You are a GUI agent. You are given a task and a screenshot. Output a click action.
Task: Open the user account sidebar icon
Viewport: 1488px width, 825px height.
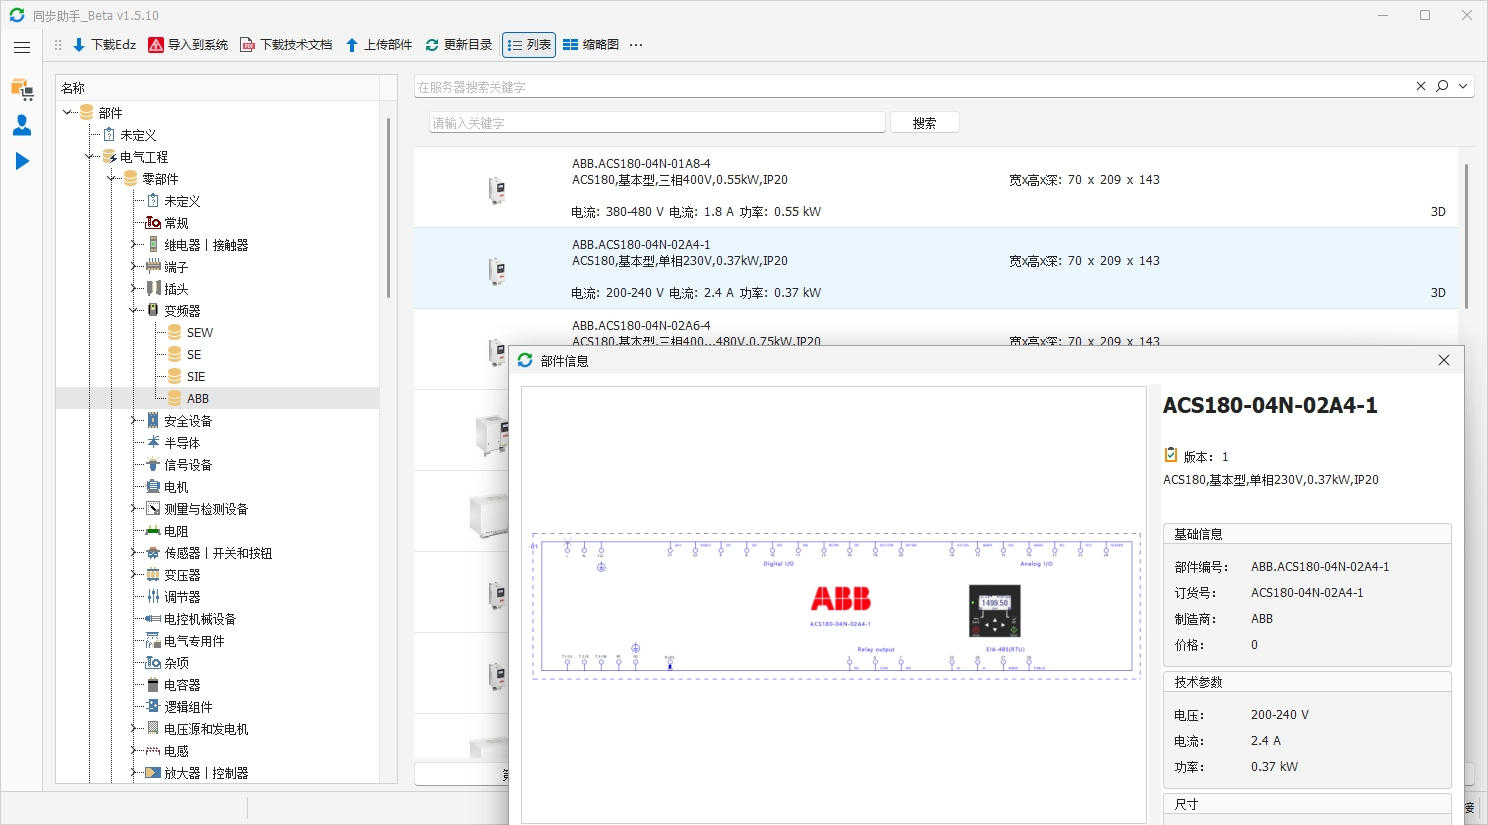tap(22, 125)
